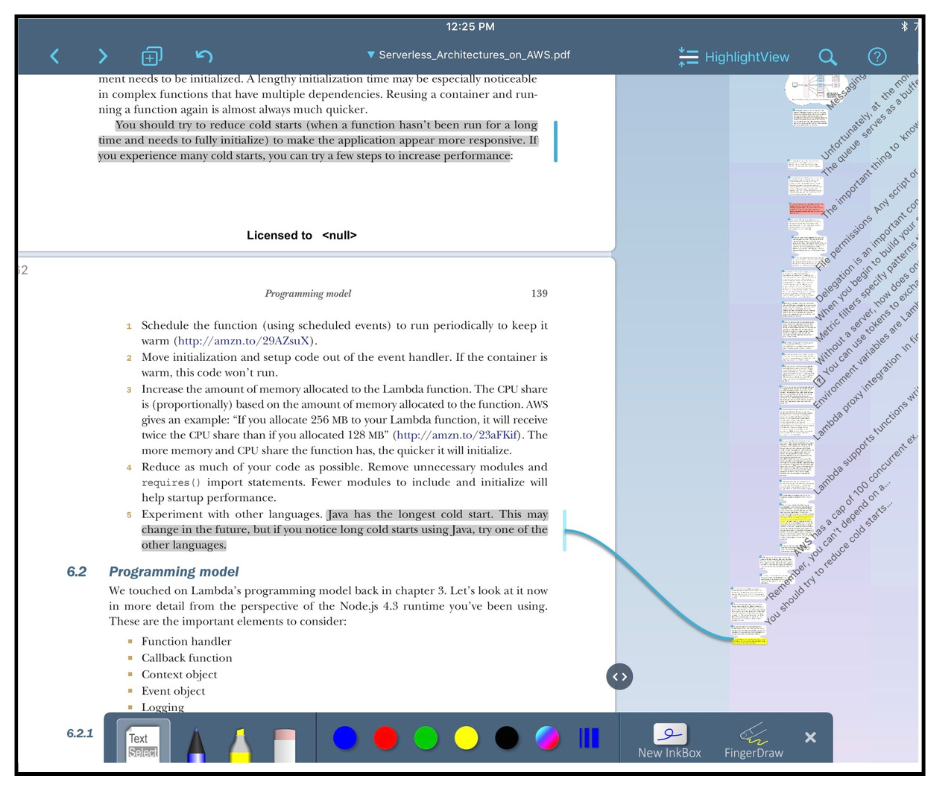Activate the Text Select tool

pos(143,741)
